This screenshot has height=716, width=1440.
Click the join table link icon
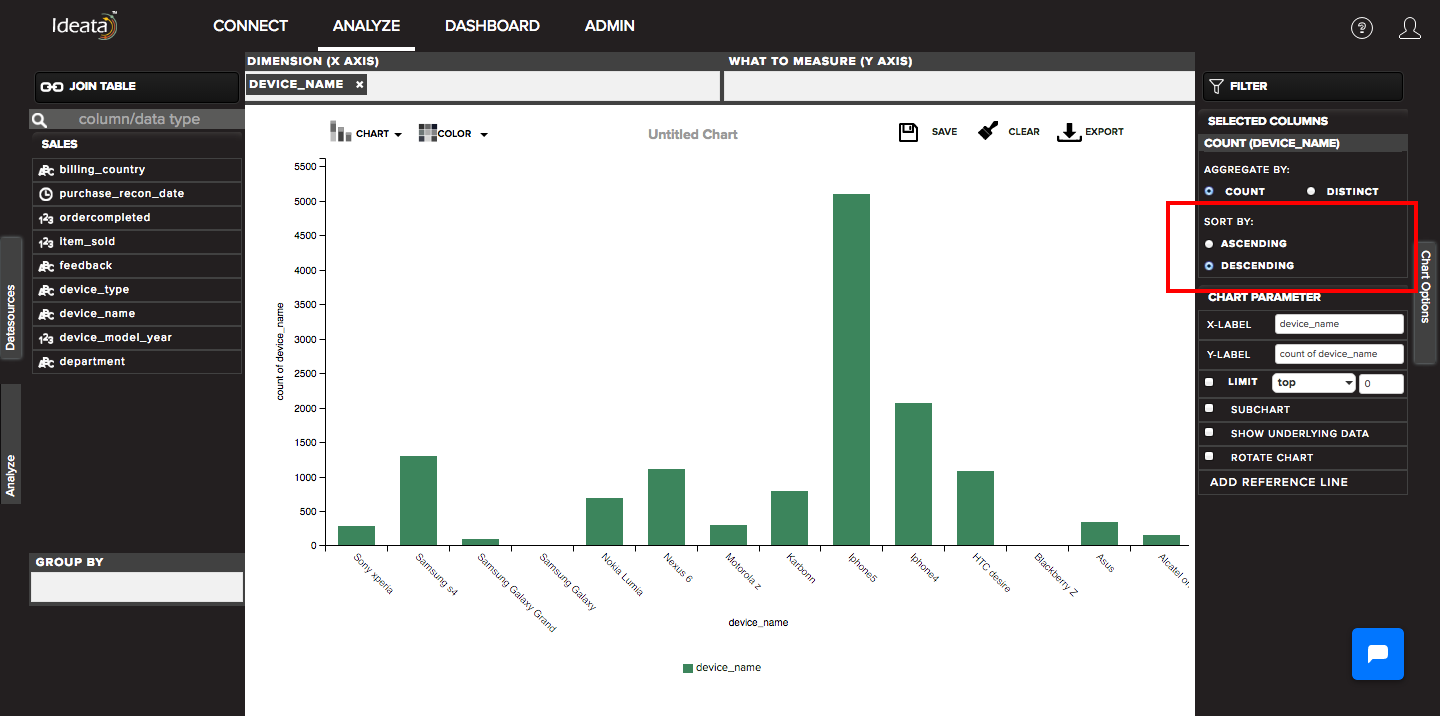(51, 87)
